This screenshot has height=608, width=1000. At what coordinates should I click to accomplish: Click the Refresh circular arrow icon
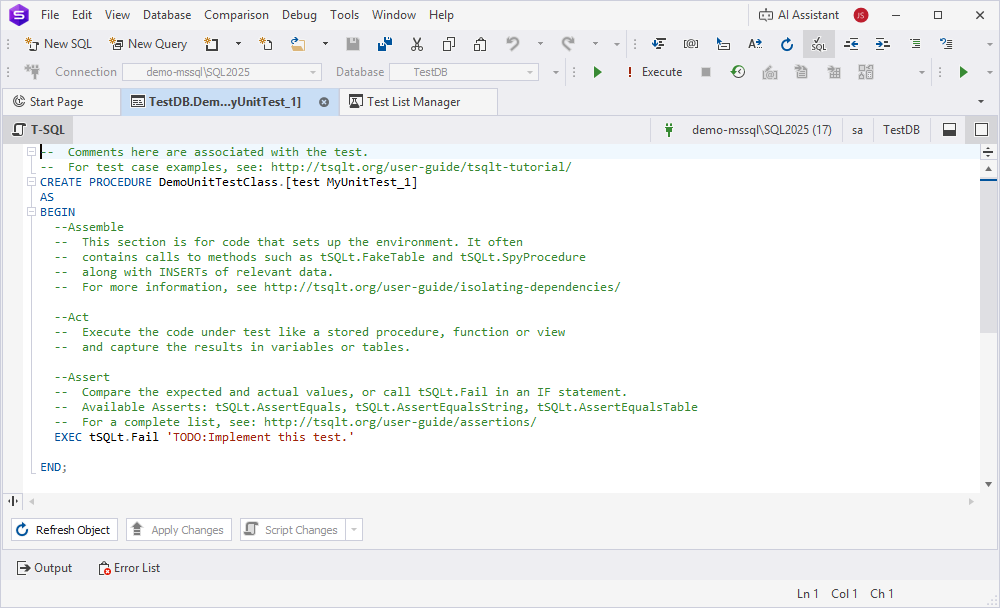787,44
